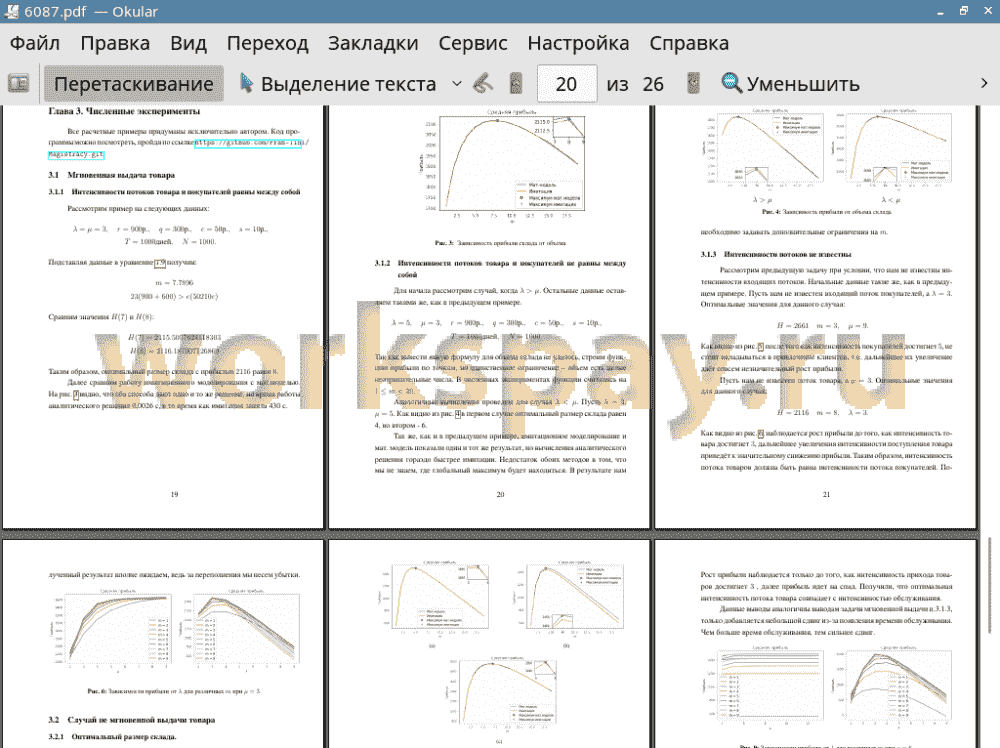Image resolution: width=1000 pixels, height=748 pixels.
Task: Minimize the Okular window
Action: tap(941, 12)
